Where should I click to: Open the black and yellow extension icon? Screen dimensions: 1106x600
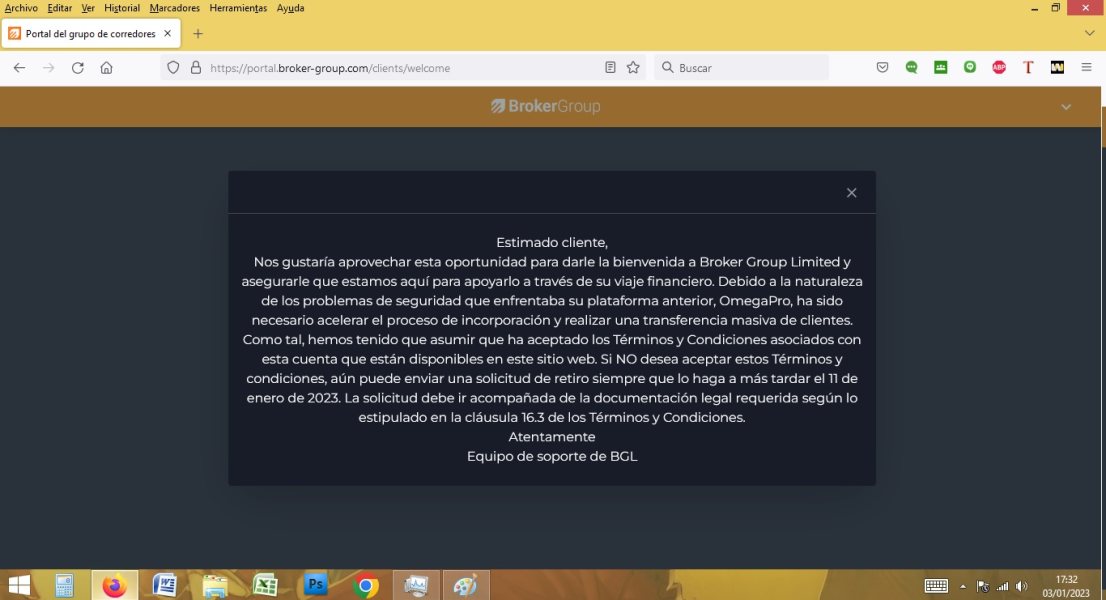(1057, 68)
